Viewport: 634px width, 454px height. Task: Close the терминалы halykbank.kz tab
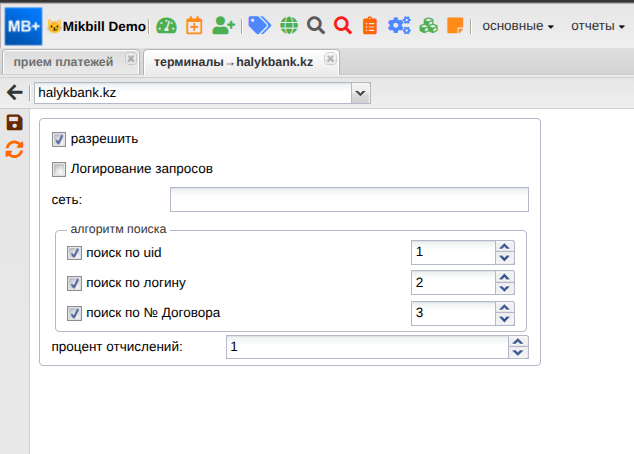click(330, 59)
